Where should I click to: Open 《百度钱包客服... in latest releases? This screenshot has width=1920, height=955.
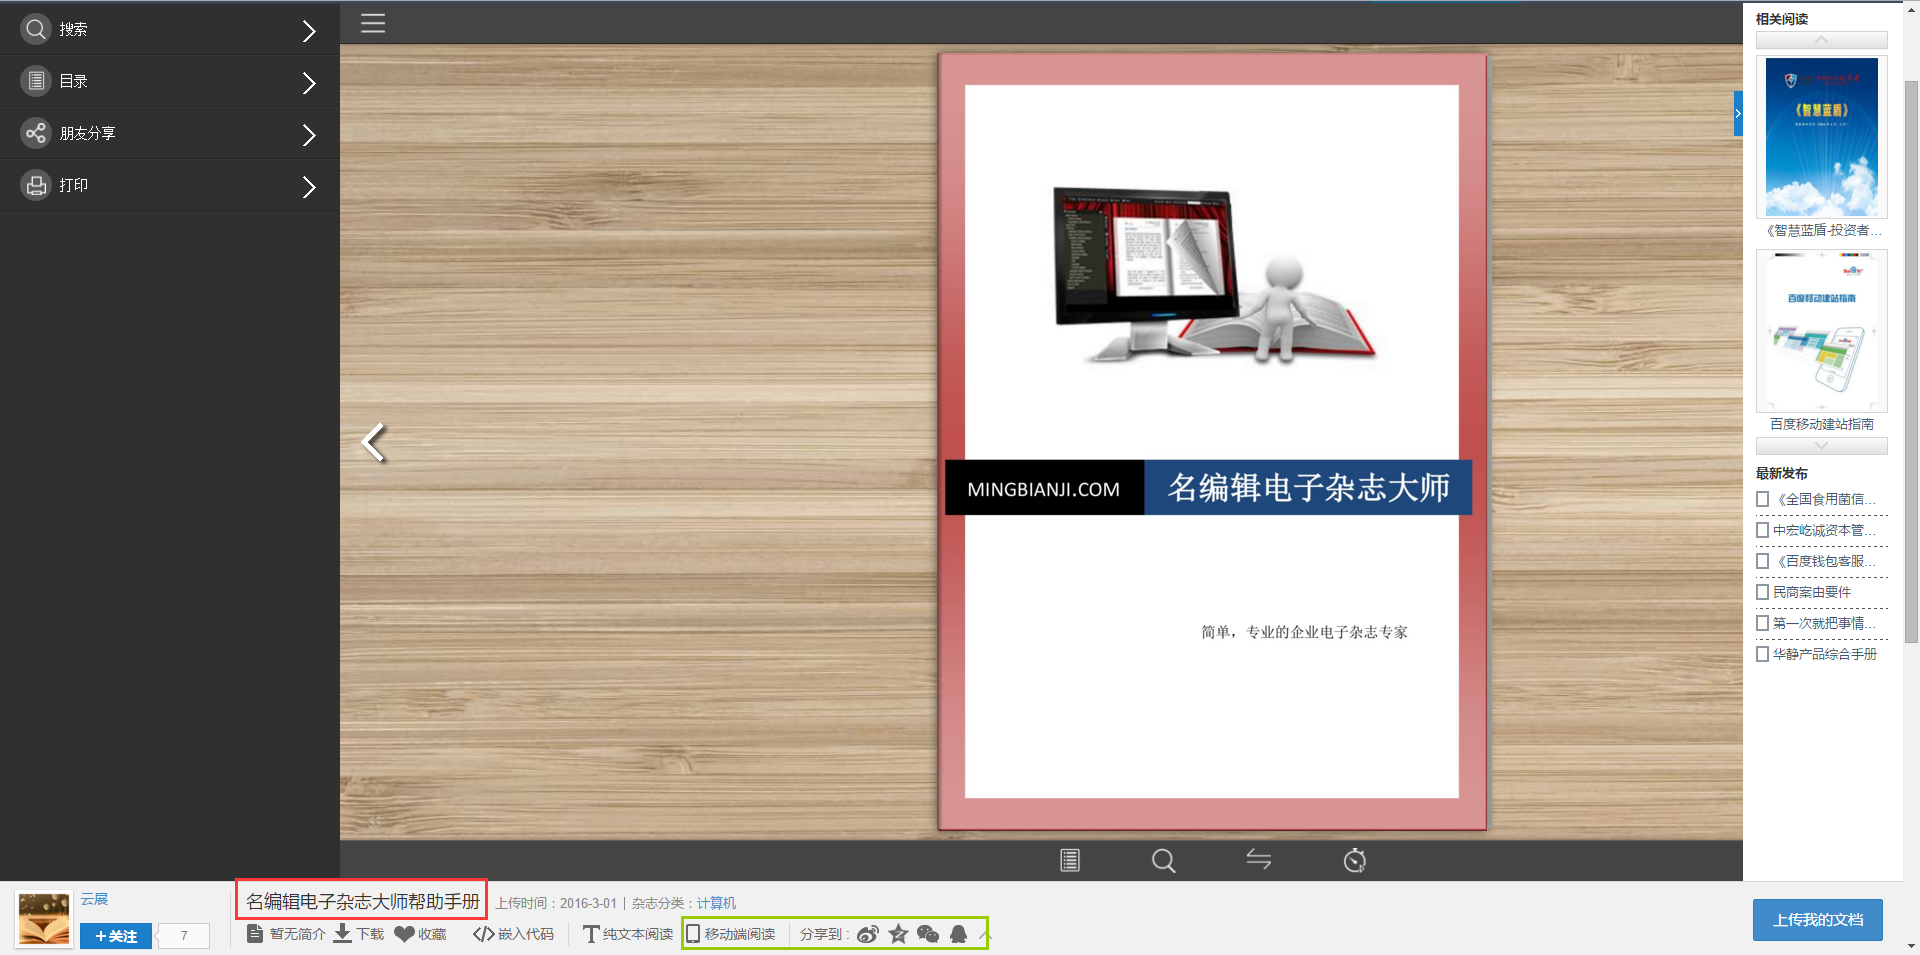(1824, 561)
